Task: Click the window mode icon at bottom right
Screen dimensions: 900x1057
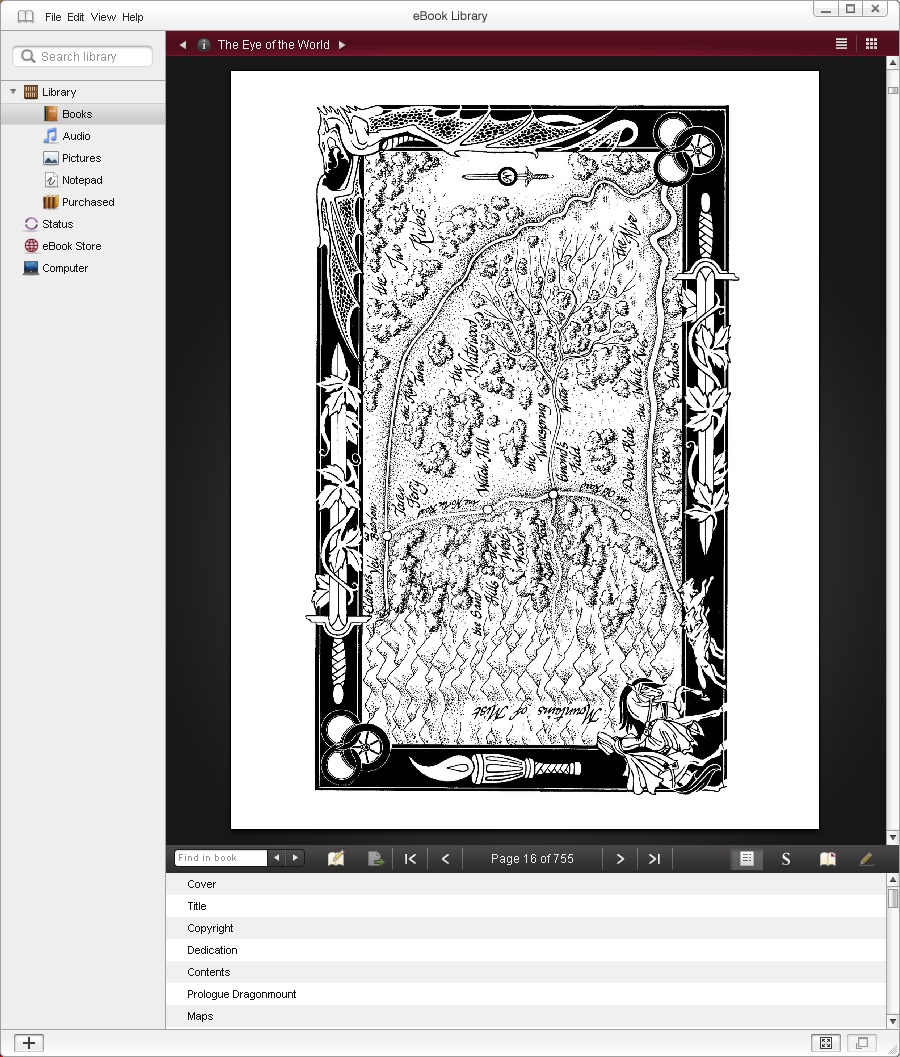Action: (x=862, y=1043)
